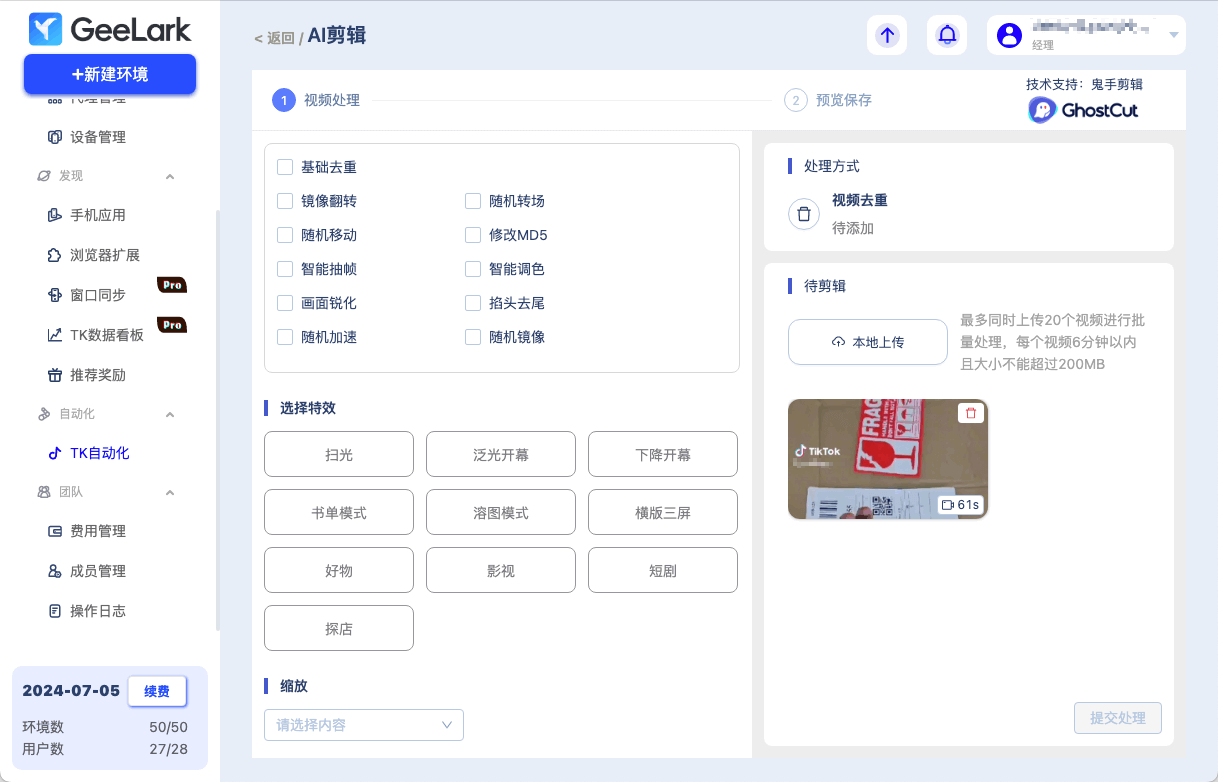
Task: Open the 缩放 请选择内容 dropdown
Action: (x=363, y=725)
